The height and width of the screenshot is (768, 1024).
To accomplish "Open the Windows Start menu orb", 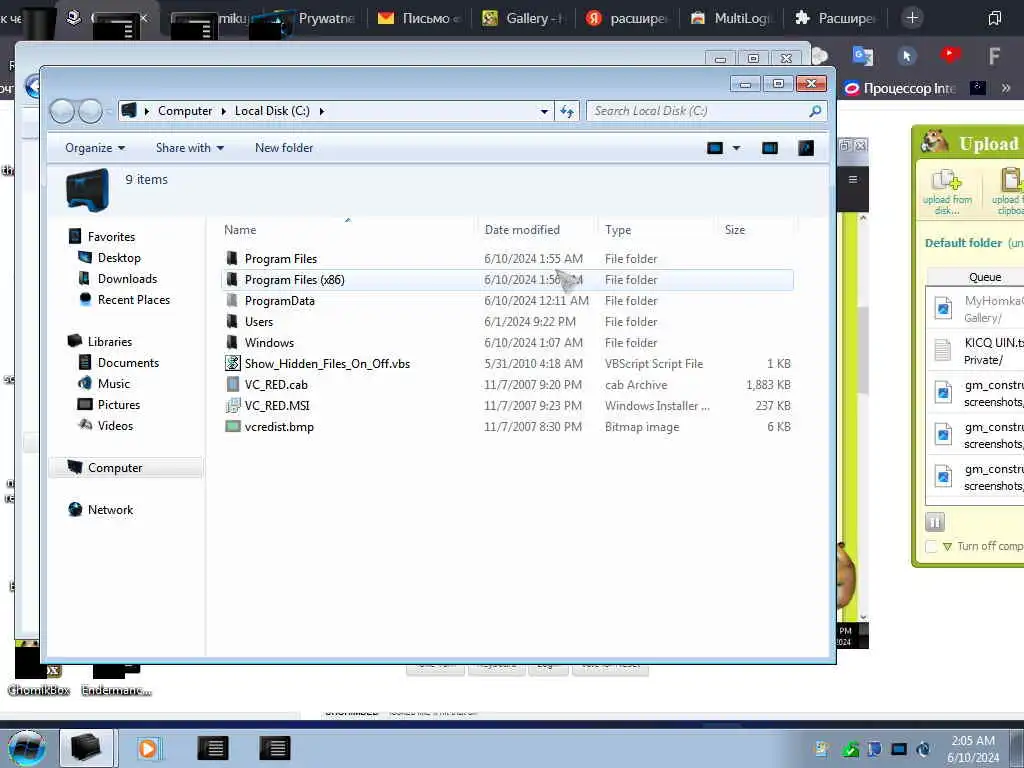I will pos(26,748).
